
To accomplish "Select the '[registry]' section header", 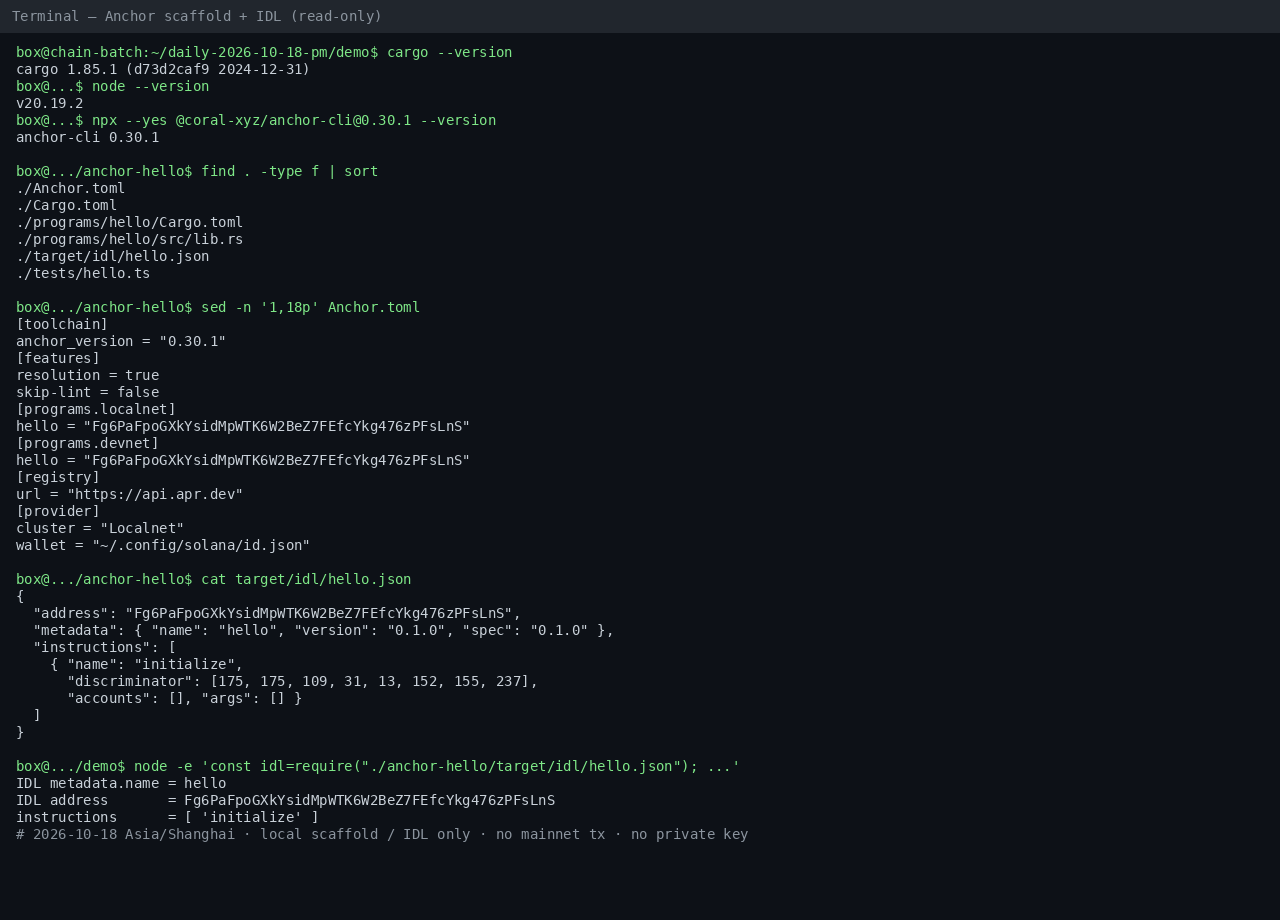I will tap(58, 477).
